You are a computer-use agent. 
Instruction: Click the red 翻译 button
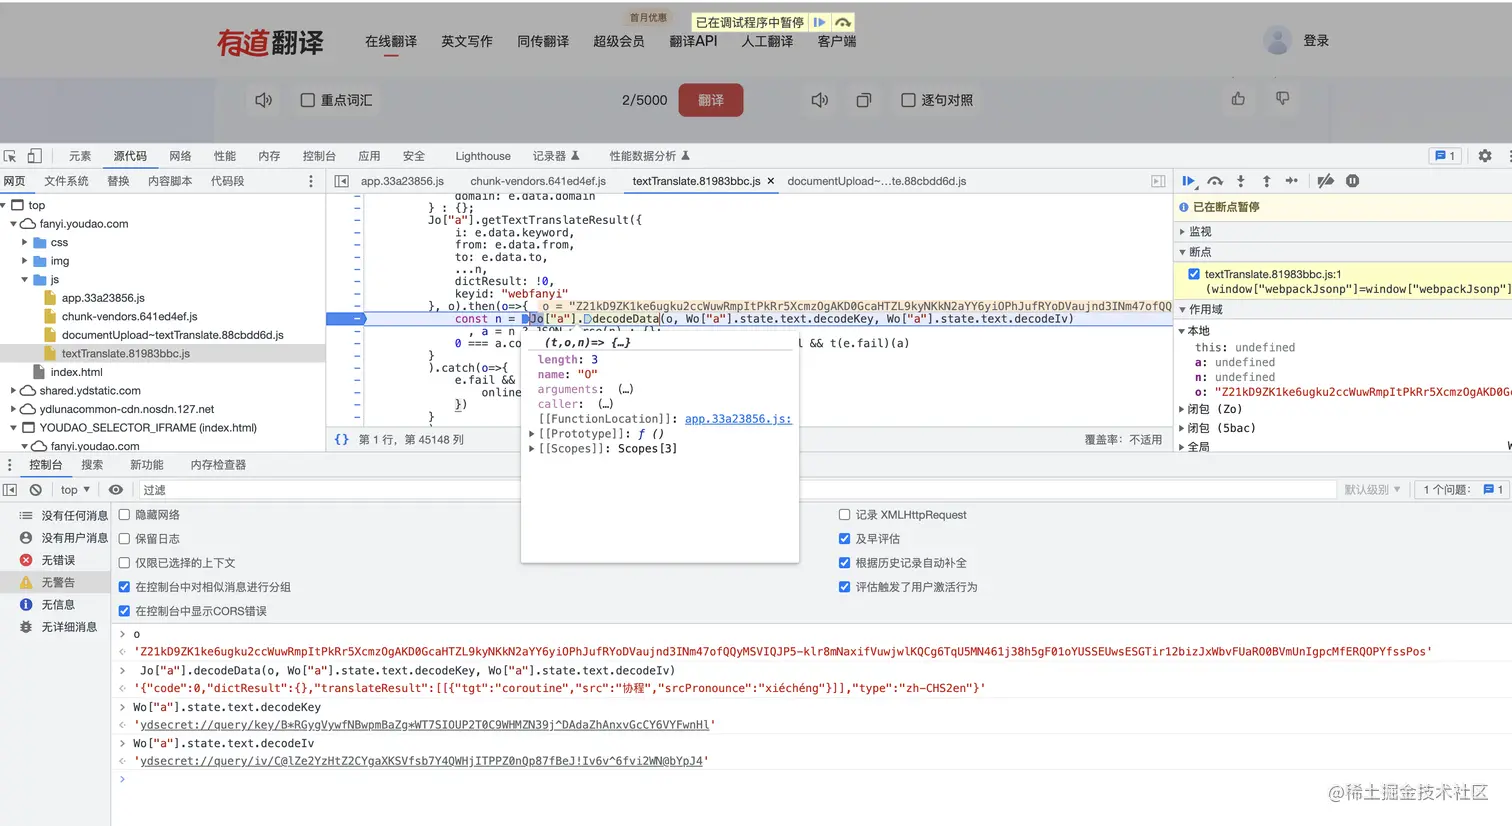coord(711,100)
